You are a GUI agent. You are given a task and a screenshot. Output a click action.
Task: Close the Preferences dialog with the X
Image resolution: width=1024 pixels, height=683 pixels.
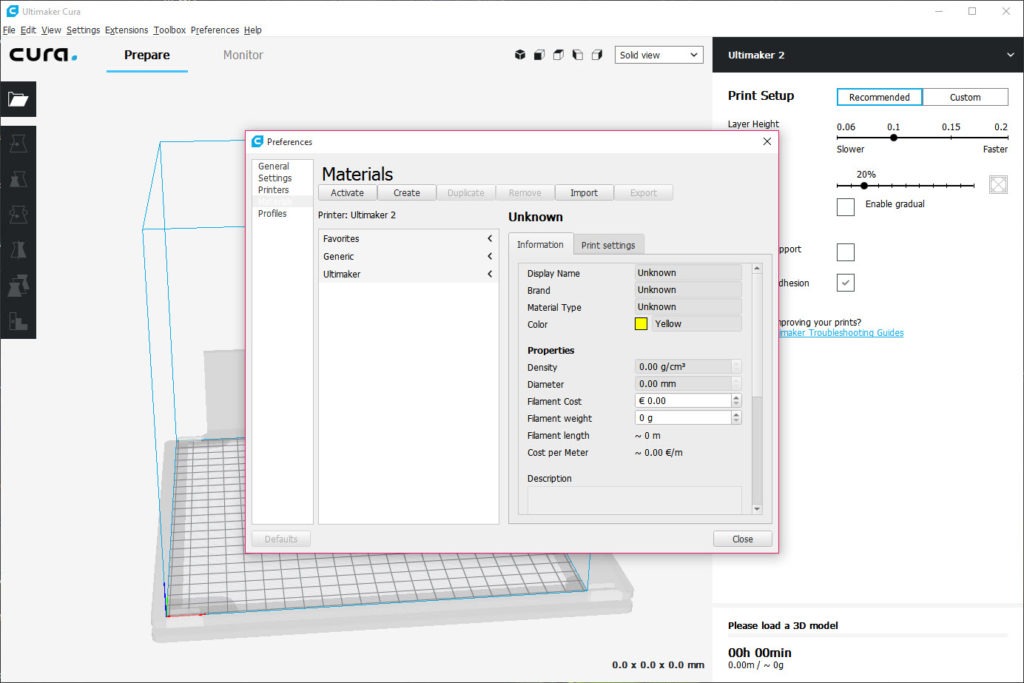(767, 142)
